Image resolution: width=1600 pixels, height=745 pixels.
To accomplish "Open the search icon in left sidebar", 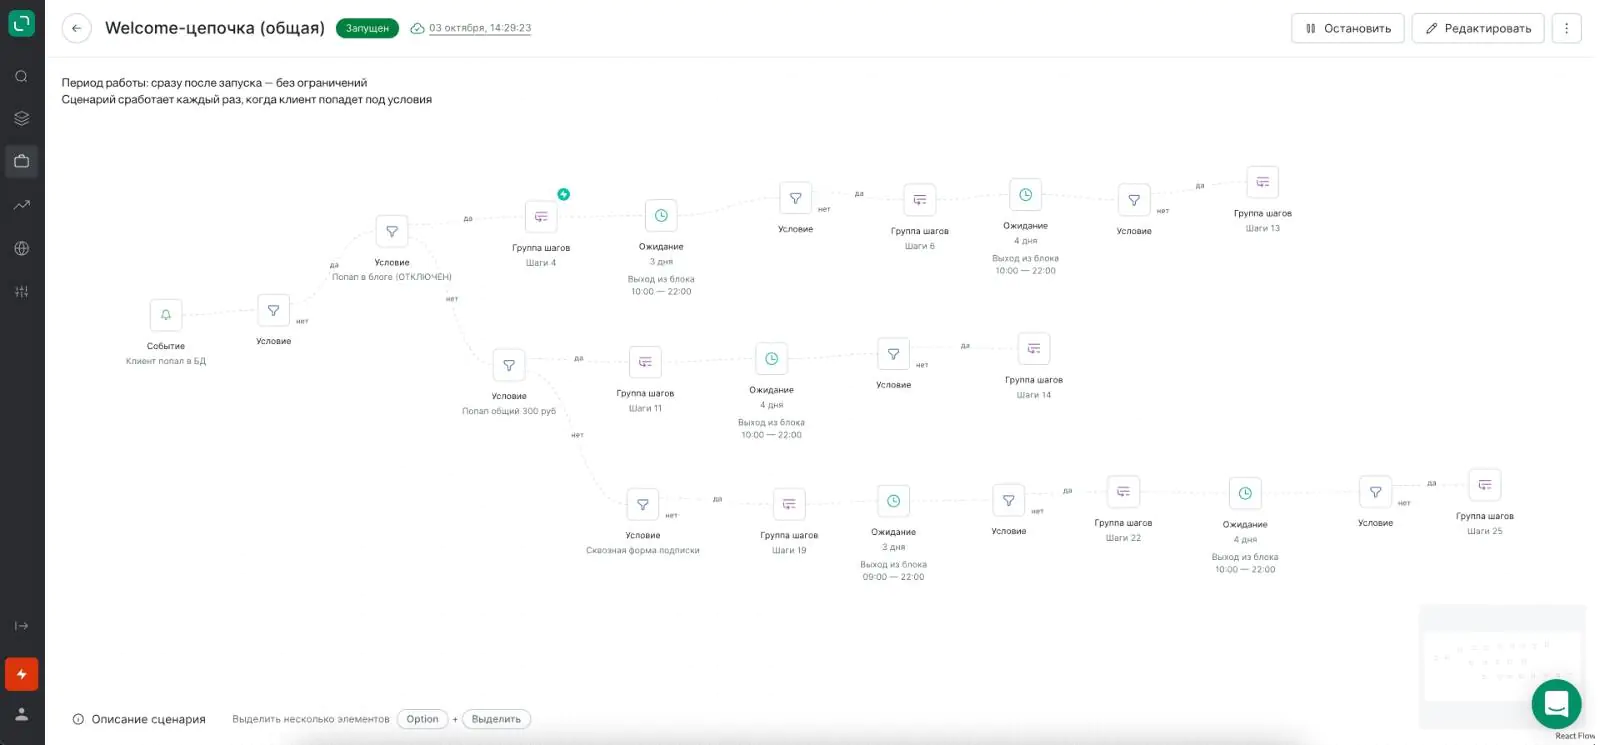I will pyautogui.click(x=21, y=76).
